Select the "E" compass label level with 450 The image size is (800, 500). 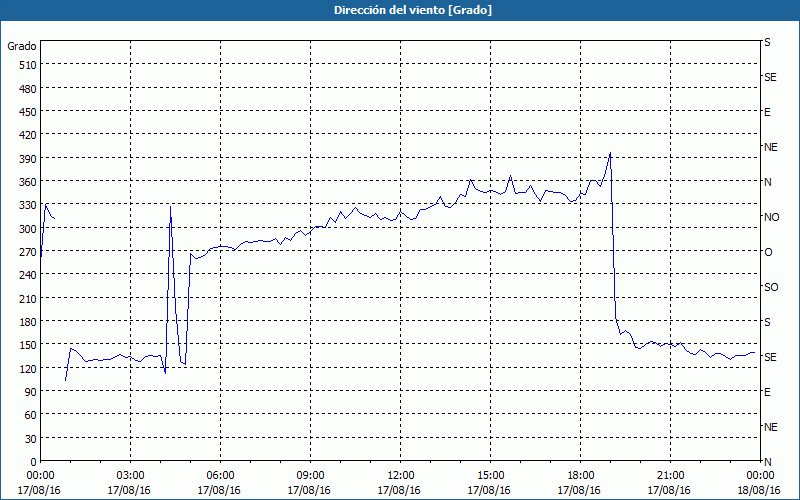coord(767,112)
